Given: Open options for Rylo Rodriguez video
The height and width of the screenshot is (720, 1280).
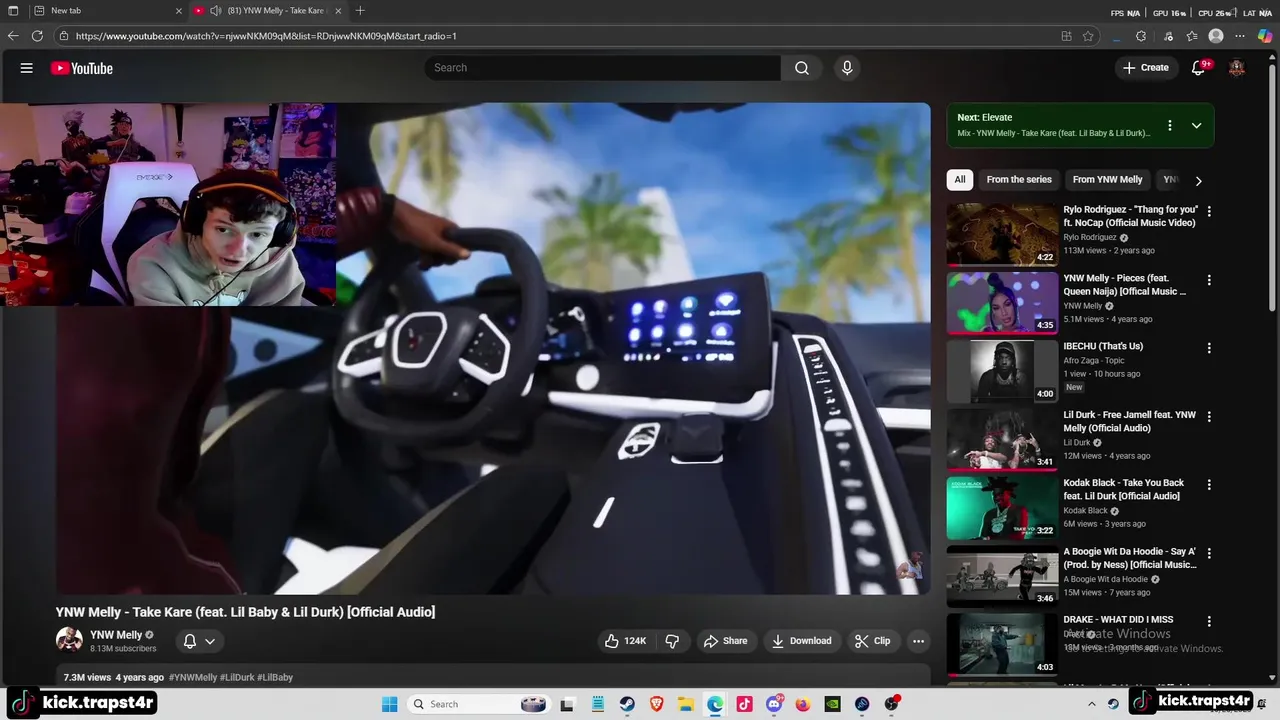Looking at the screenshot, I should (x=1209, y=211).
